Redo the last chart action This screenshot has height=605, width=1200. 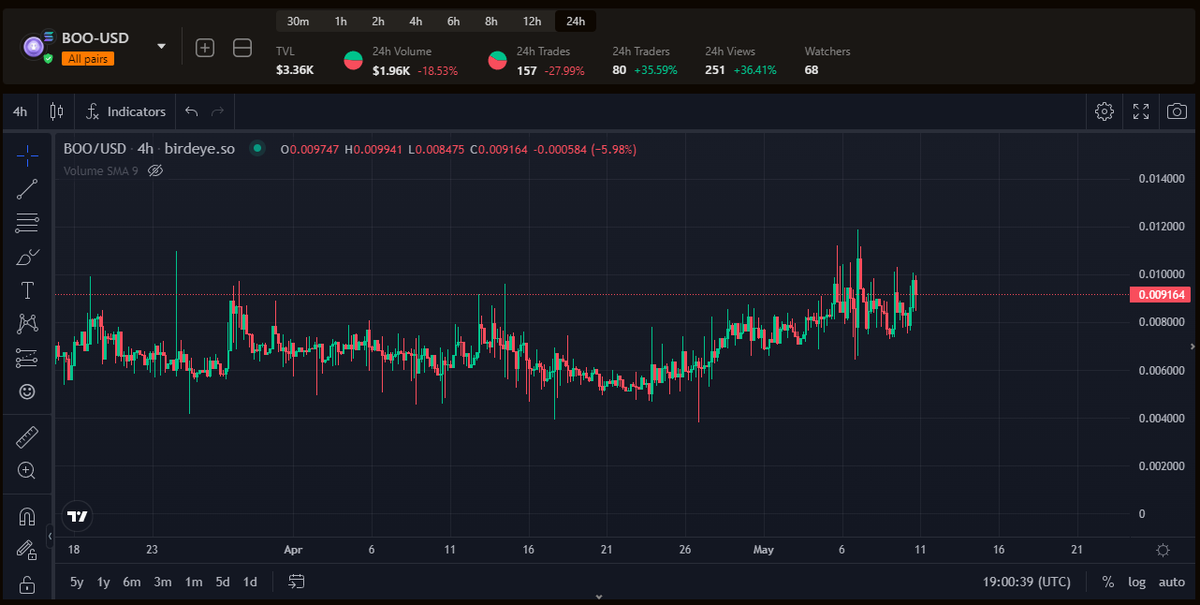click(218, 112)
